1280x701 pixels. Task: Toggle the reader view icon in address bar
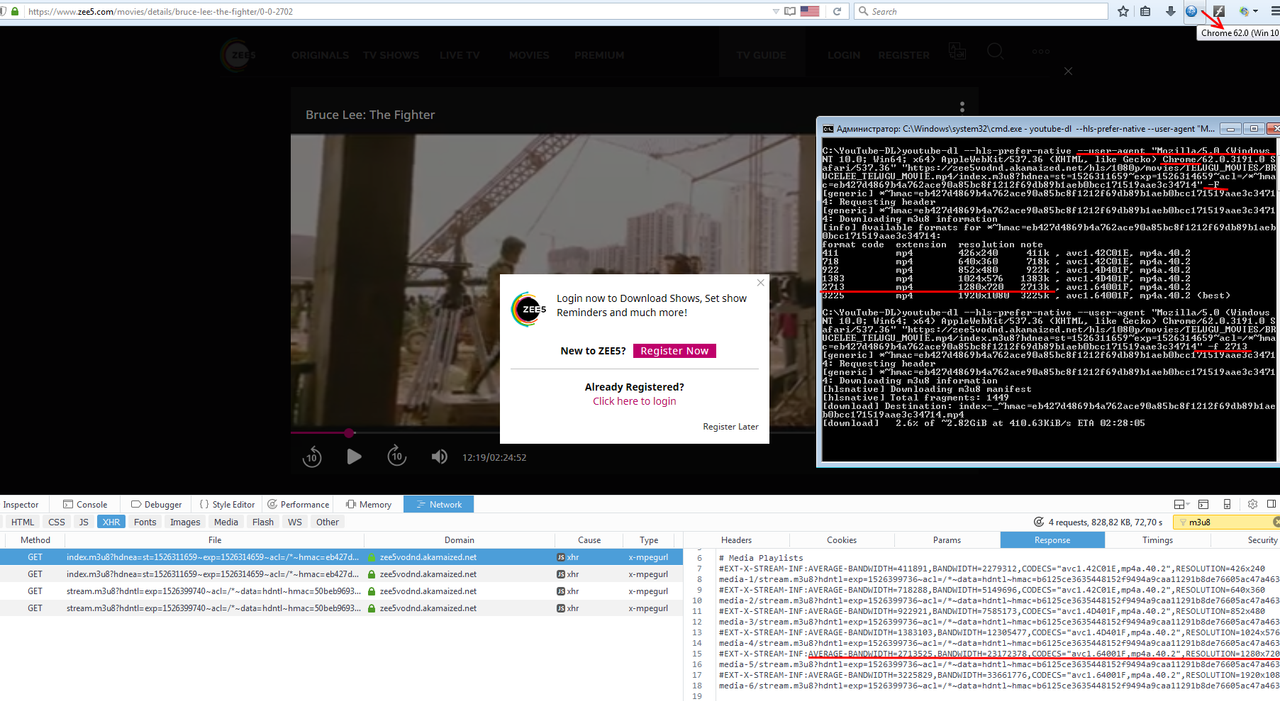tap(790, 11)
